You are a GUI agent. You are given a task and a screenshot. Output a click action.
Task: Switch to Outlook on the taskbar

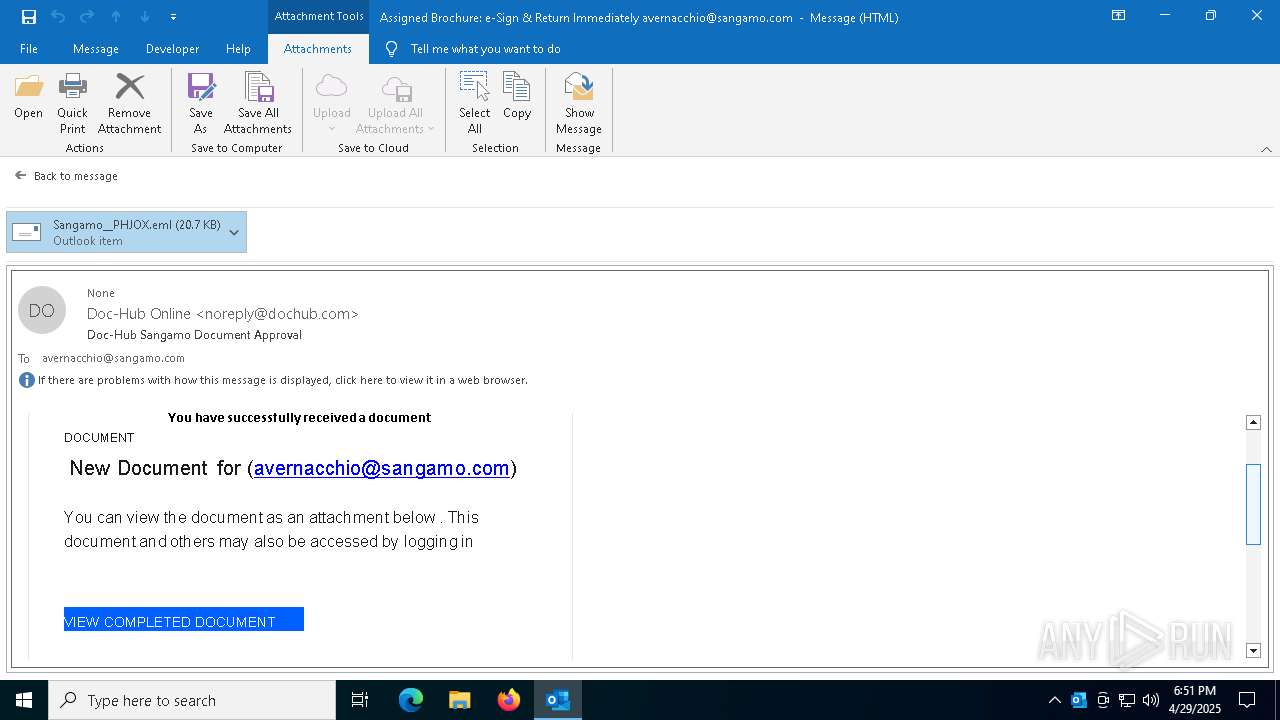click(558, 700)
